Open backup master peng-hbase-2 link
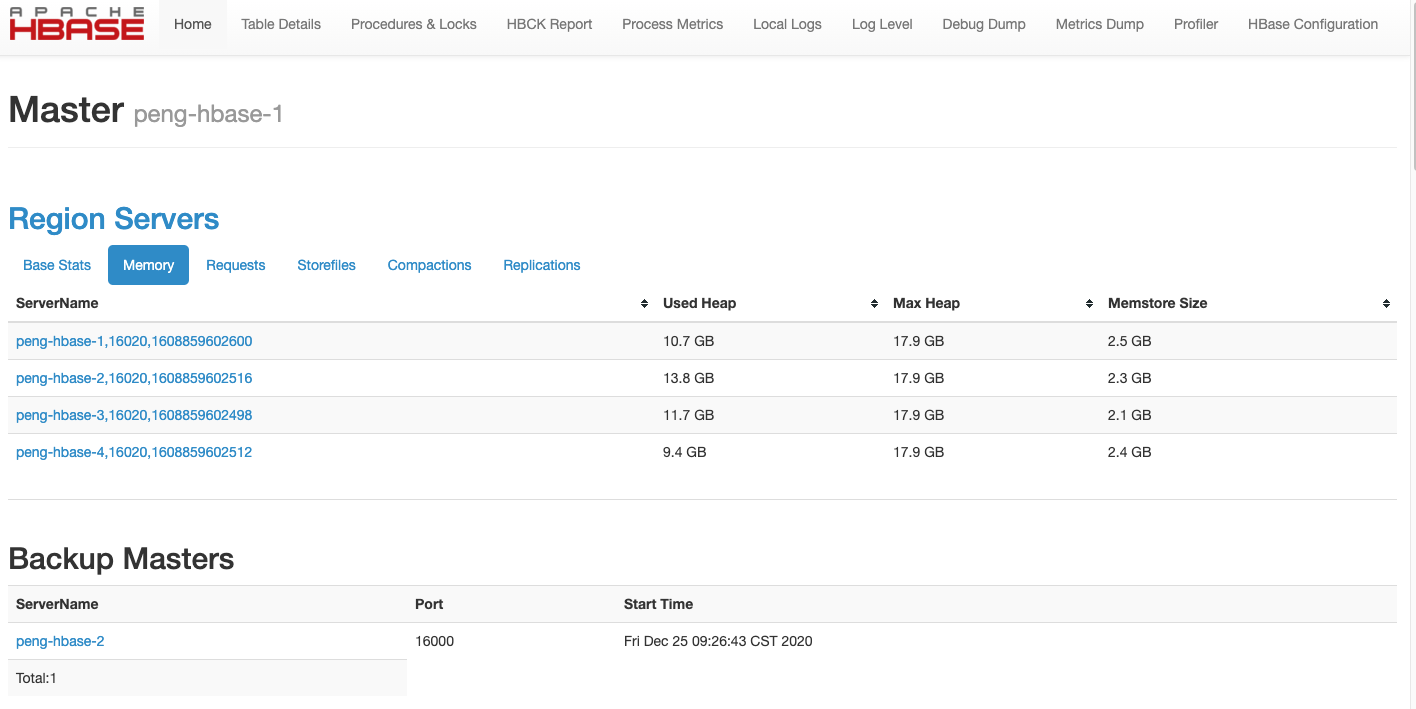Image resolution: width=1416 pixels, height=709 pixels. tap(60, 641)
